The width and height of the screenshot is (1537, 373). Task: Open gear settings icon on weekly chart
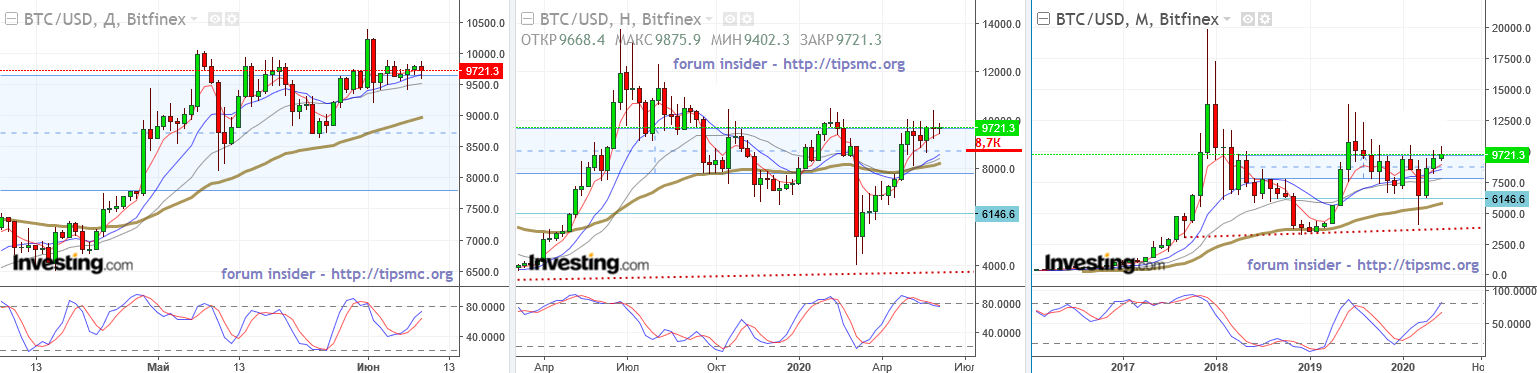tap(747, 19)
